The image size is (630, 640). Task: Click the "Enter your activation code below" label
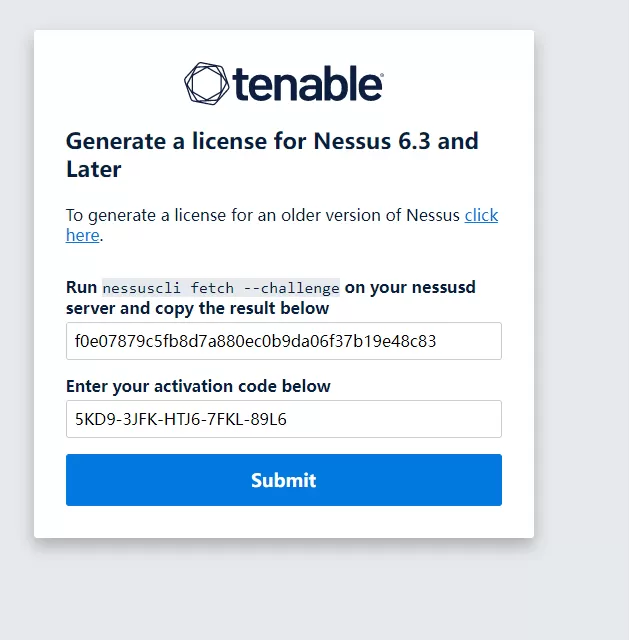click(198, 386)
